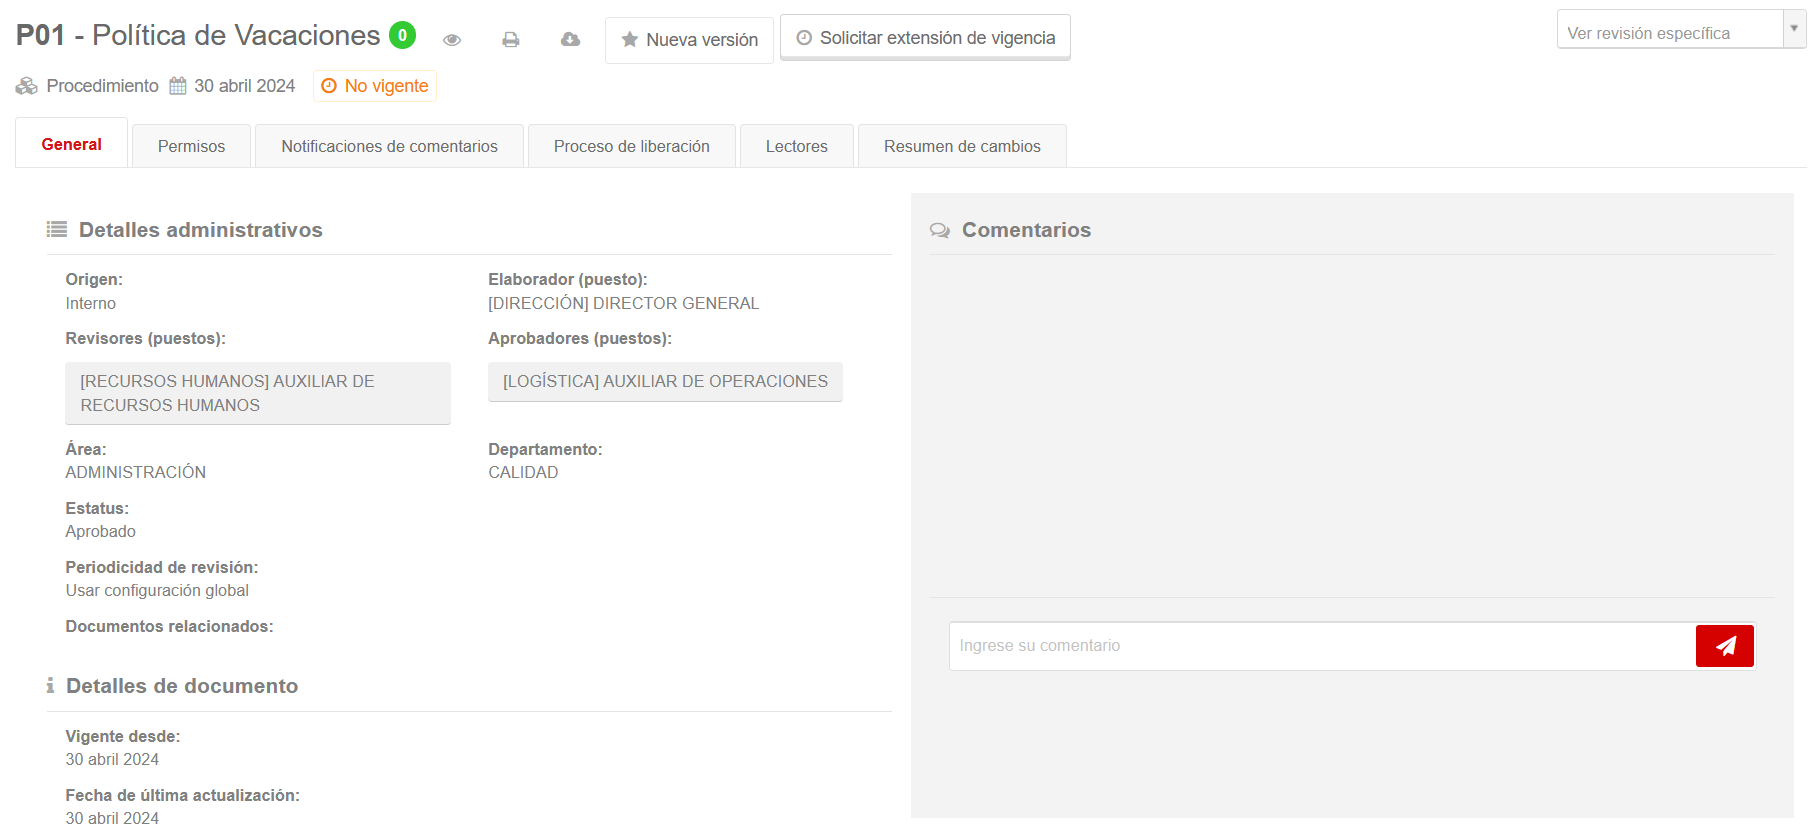Click the red paper plane send button

click(1724, 646)
